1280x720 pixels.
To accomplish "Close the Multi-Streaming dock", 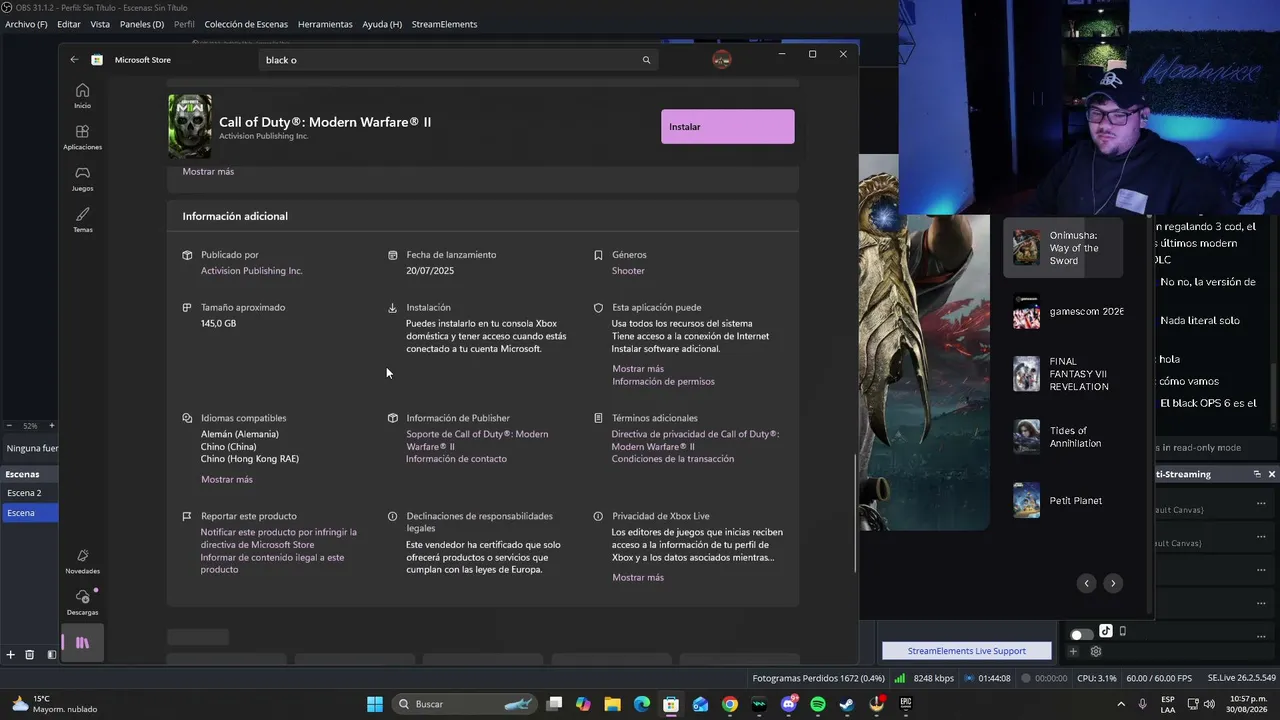I will click(1272, 474).
